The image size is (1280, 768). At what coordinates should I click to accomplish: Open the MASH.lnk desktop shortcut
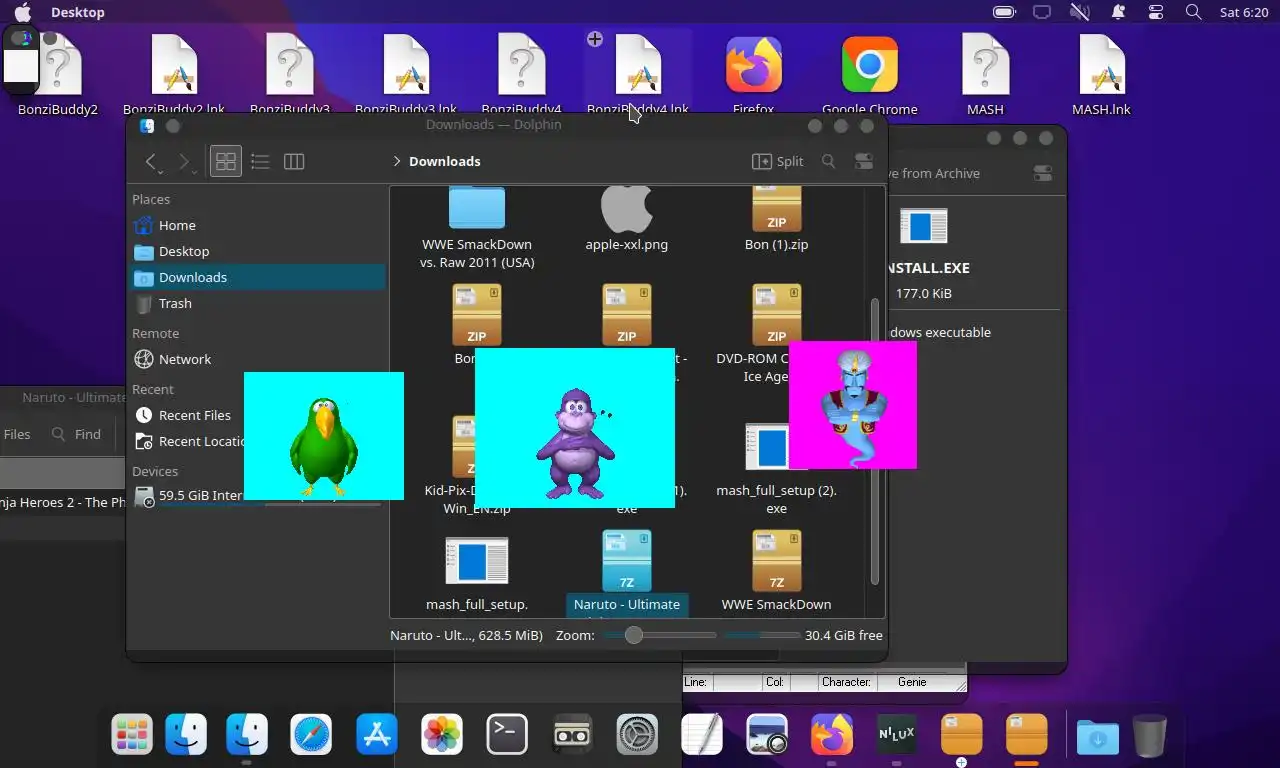[x=1102, y=75]
